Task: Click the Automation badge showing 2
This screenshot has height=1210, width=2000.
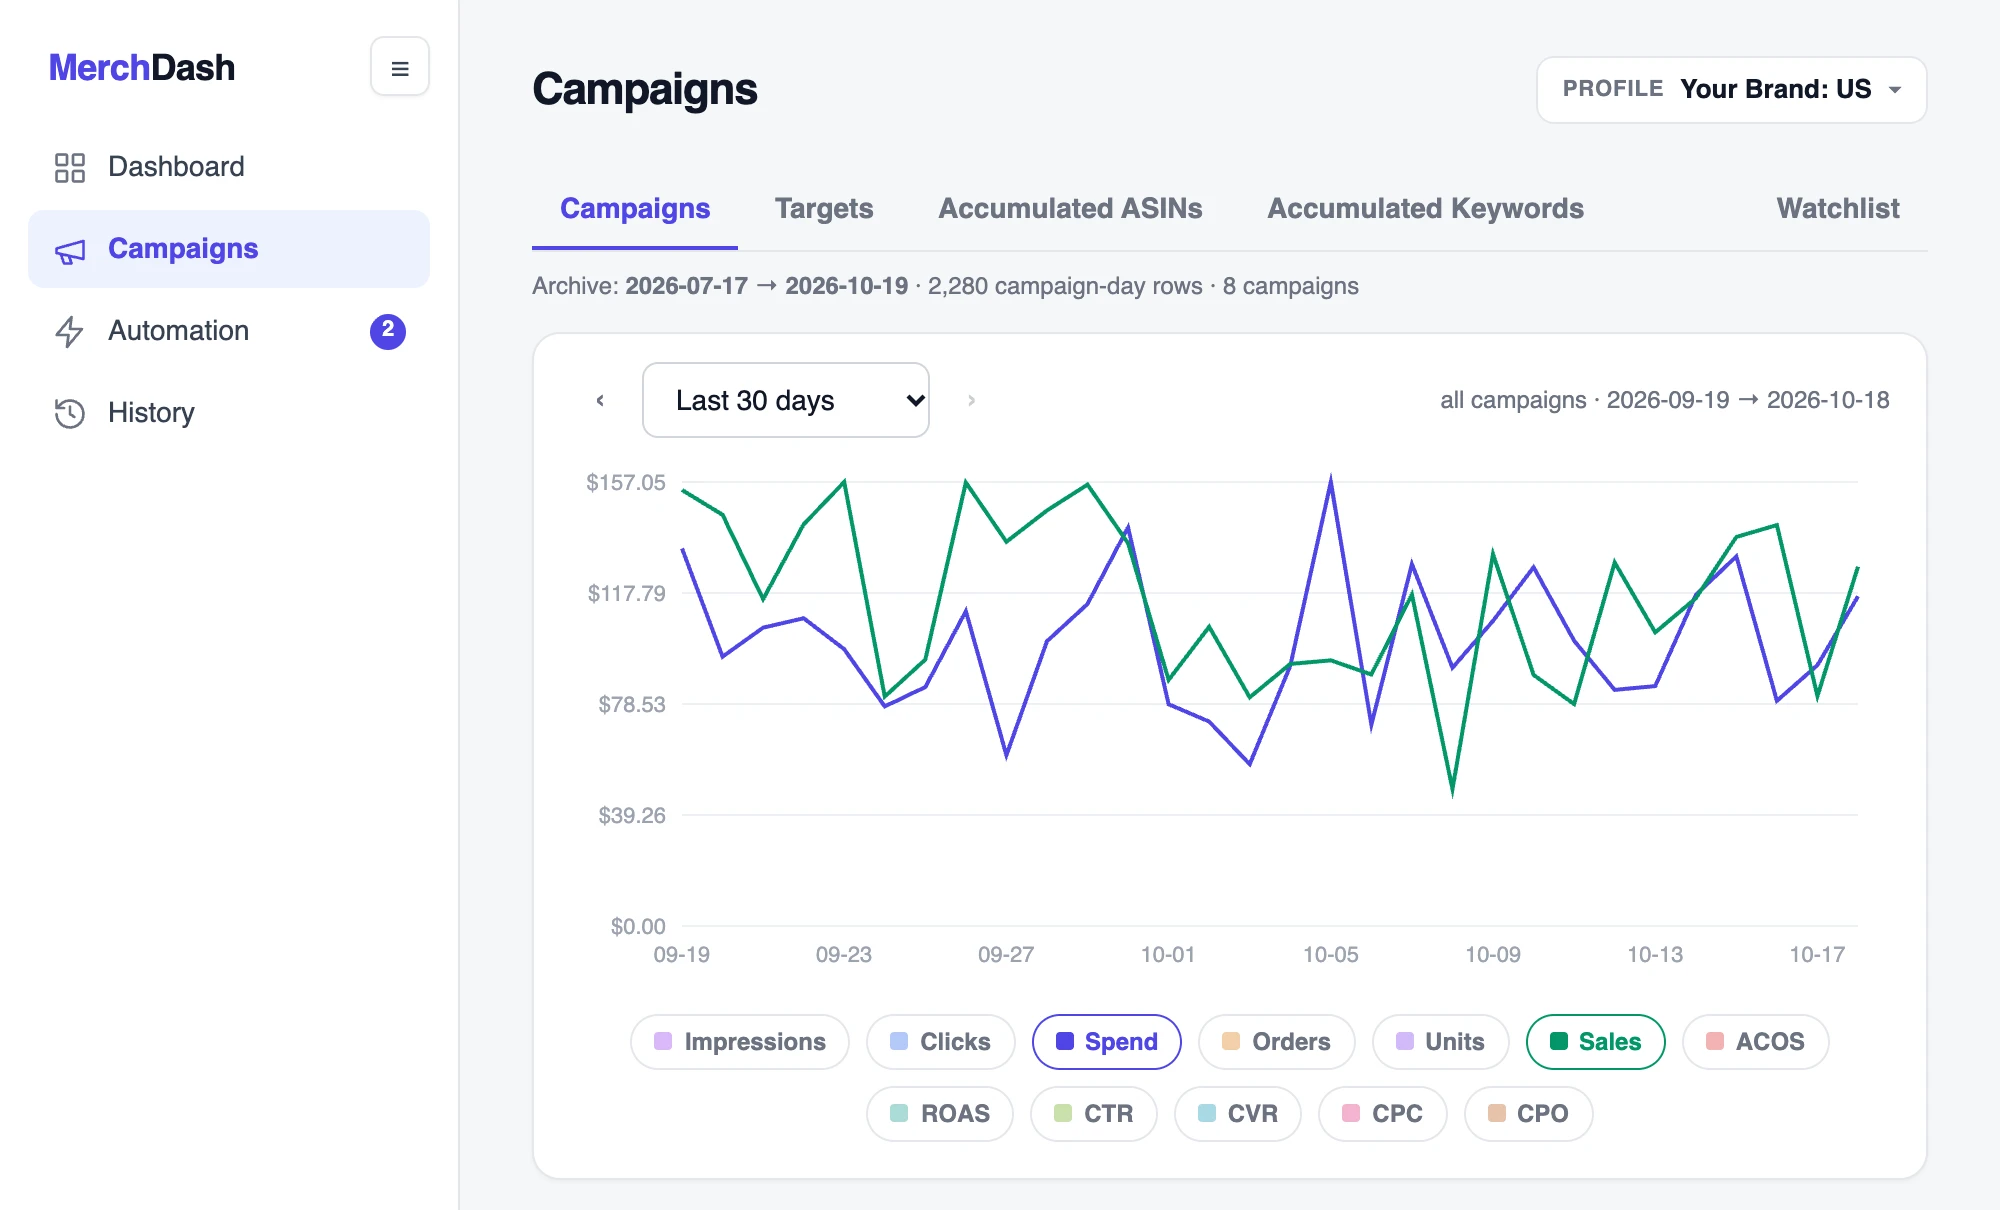Action: (388, 331)
